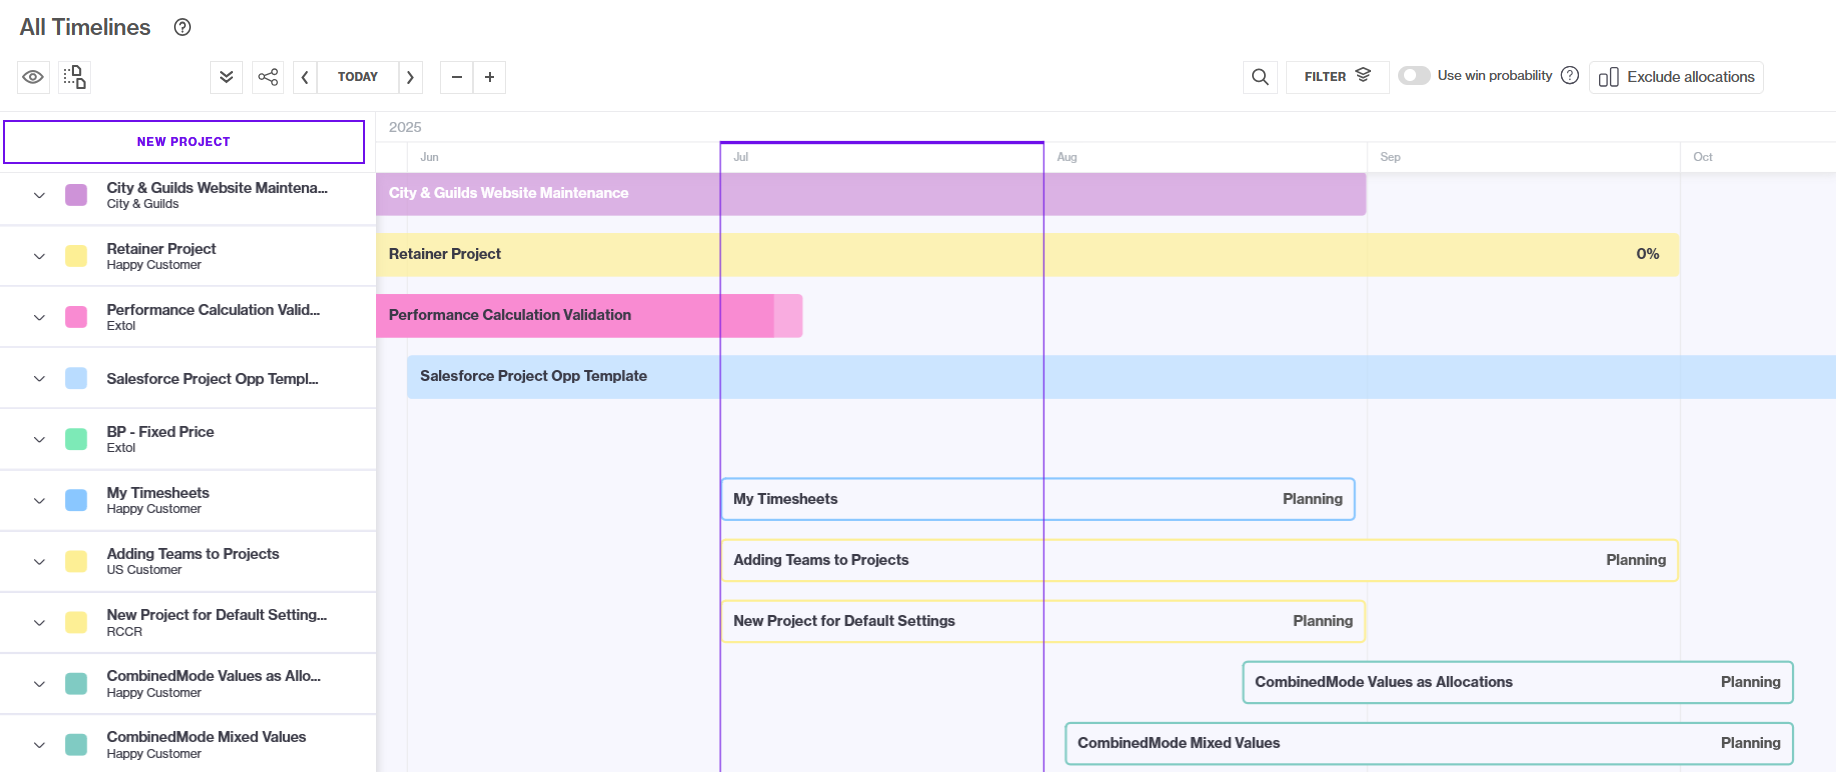Screen dimensions: 1836x772
Task: Expand Adding Teams to Projects row
Action: pos(39,561)
